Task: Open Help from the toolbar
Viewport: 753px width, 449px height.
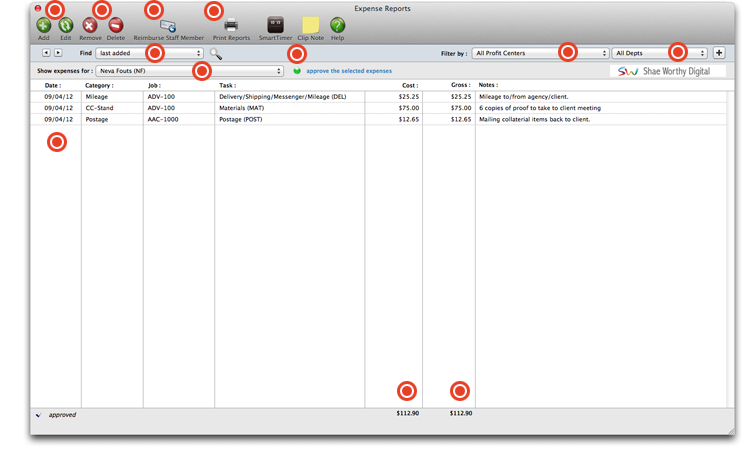Action: click(x=337, y=25)
